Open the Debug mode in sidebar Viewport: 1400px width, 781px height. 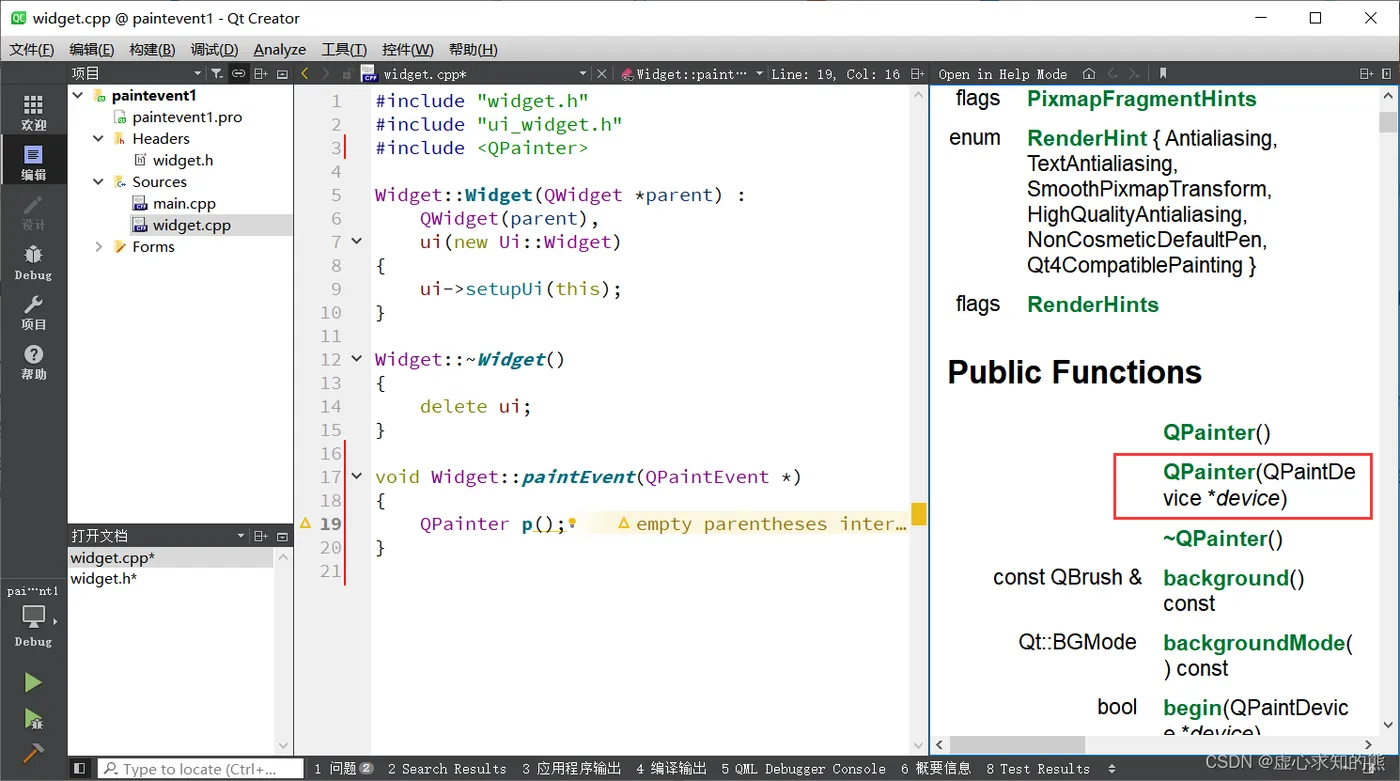pos(33,262)
